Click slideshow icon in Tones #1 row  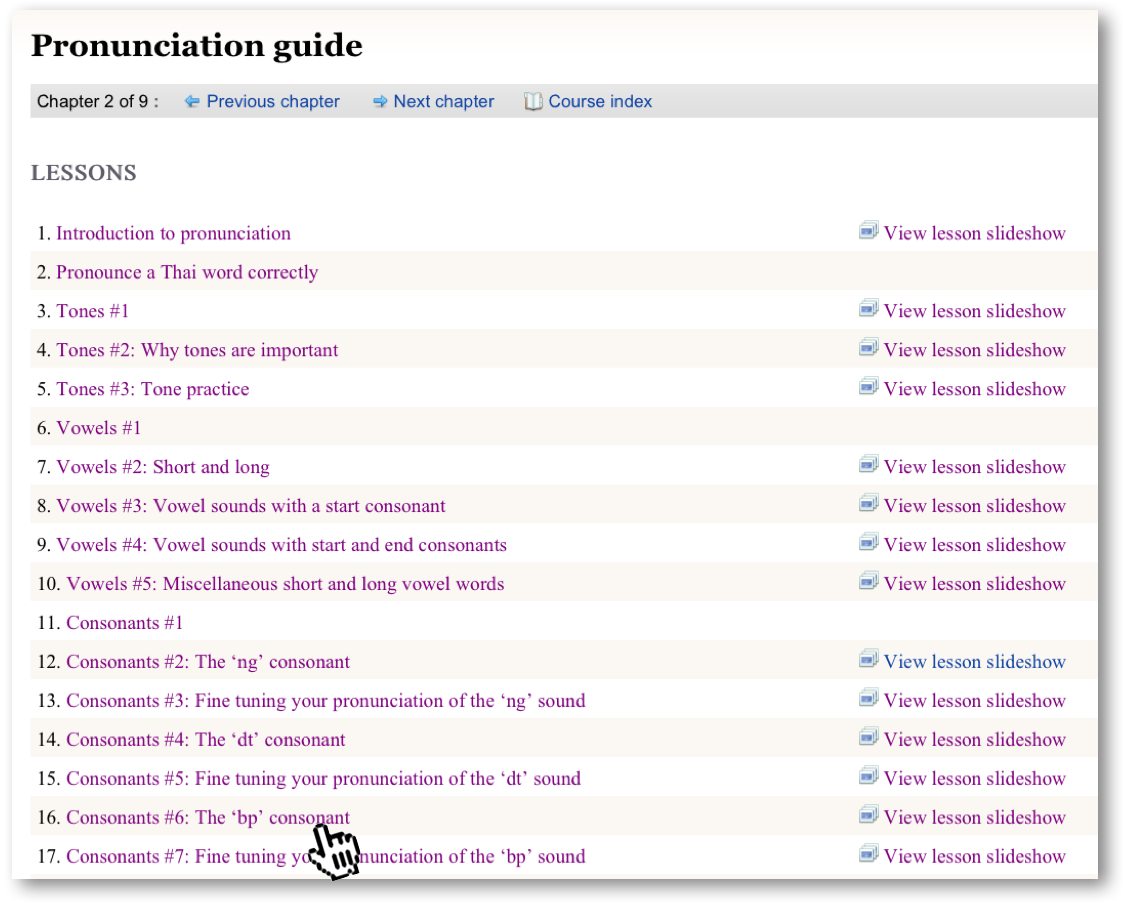(x=869, y=309)
